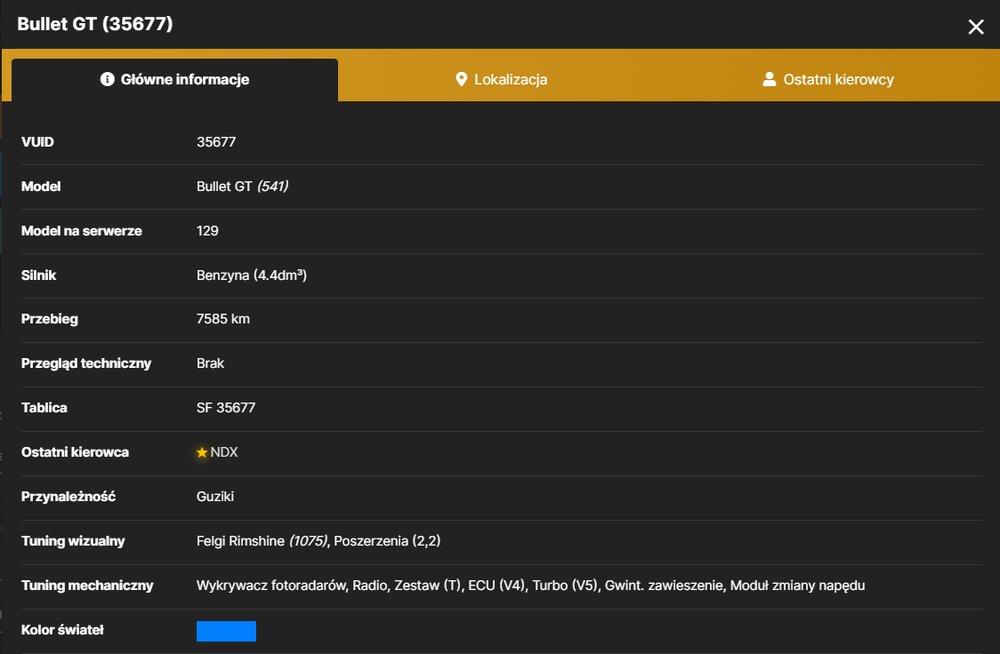Click the Przegląd techniczny Brak value
The image size is (1000, 654).
point(210,364)
